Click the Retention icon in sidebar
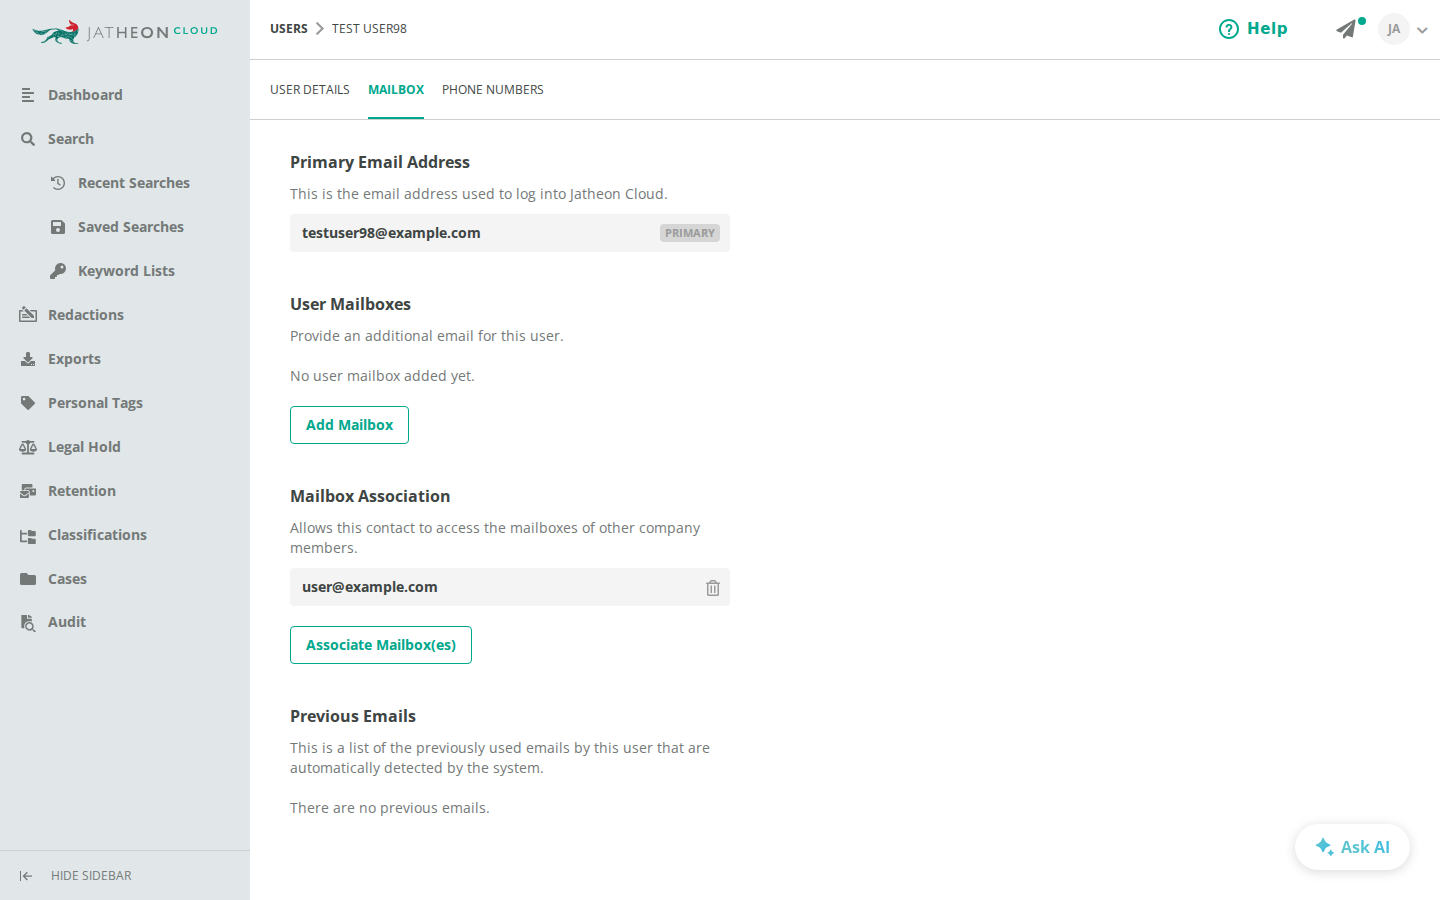Image resolution: width=1440 pixels, height=900 pixels. pos(28,491)
